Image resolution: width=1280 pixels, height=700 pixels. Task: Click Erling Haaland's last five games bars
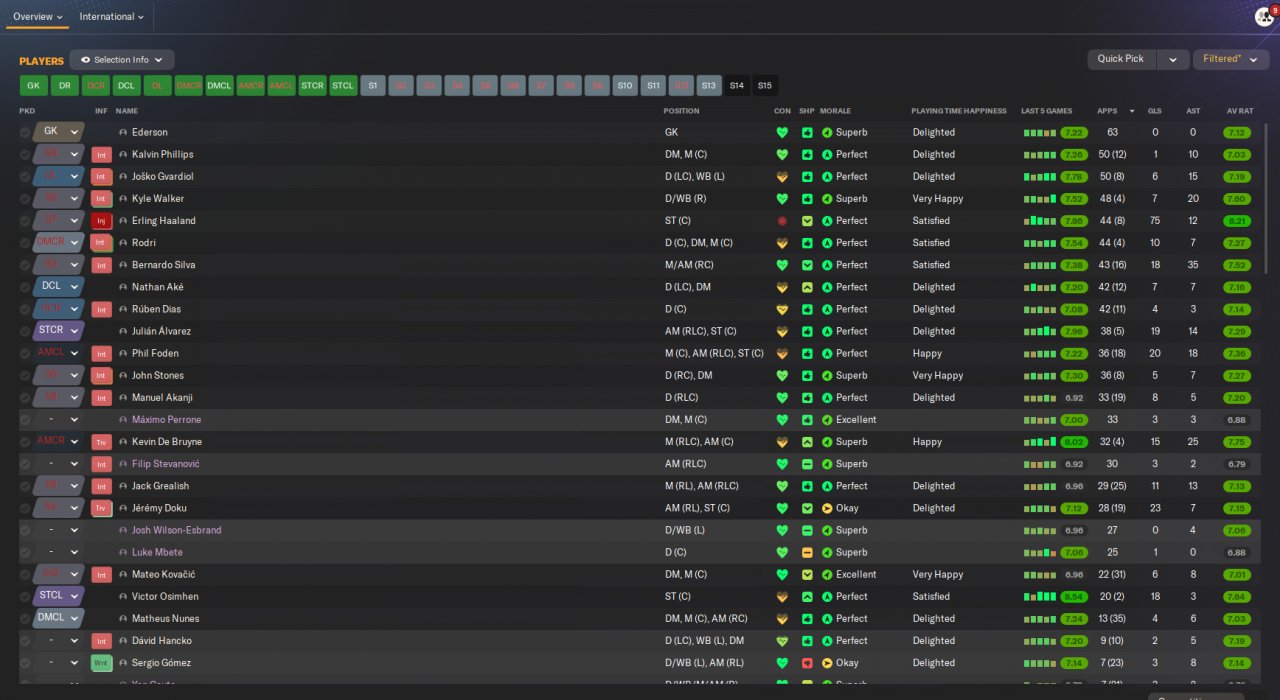pyautogui.click(x=1039, y=221)
